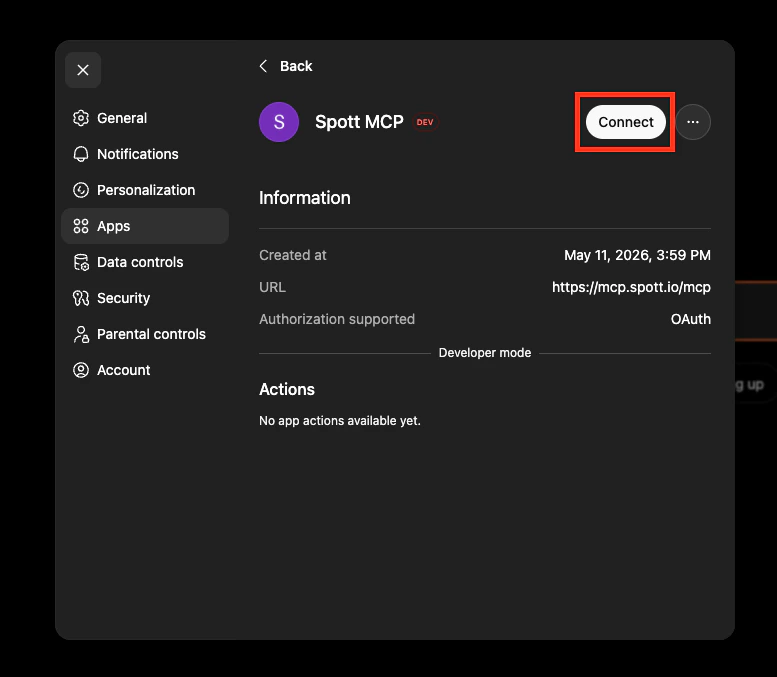Screen dimensions: 777x677
Task: Click the Developer mode label
Action: point(485,353)
